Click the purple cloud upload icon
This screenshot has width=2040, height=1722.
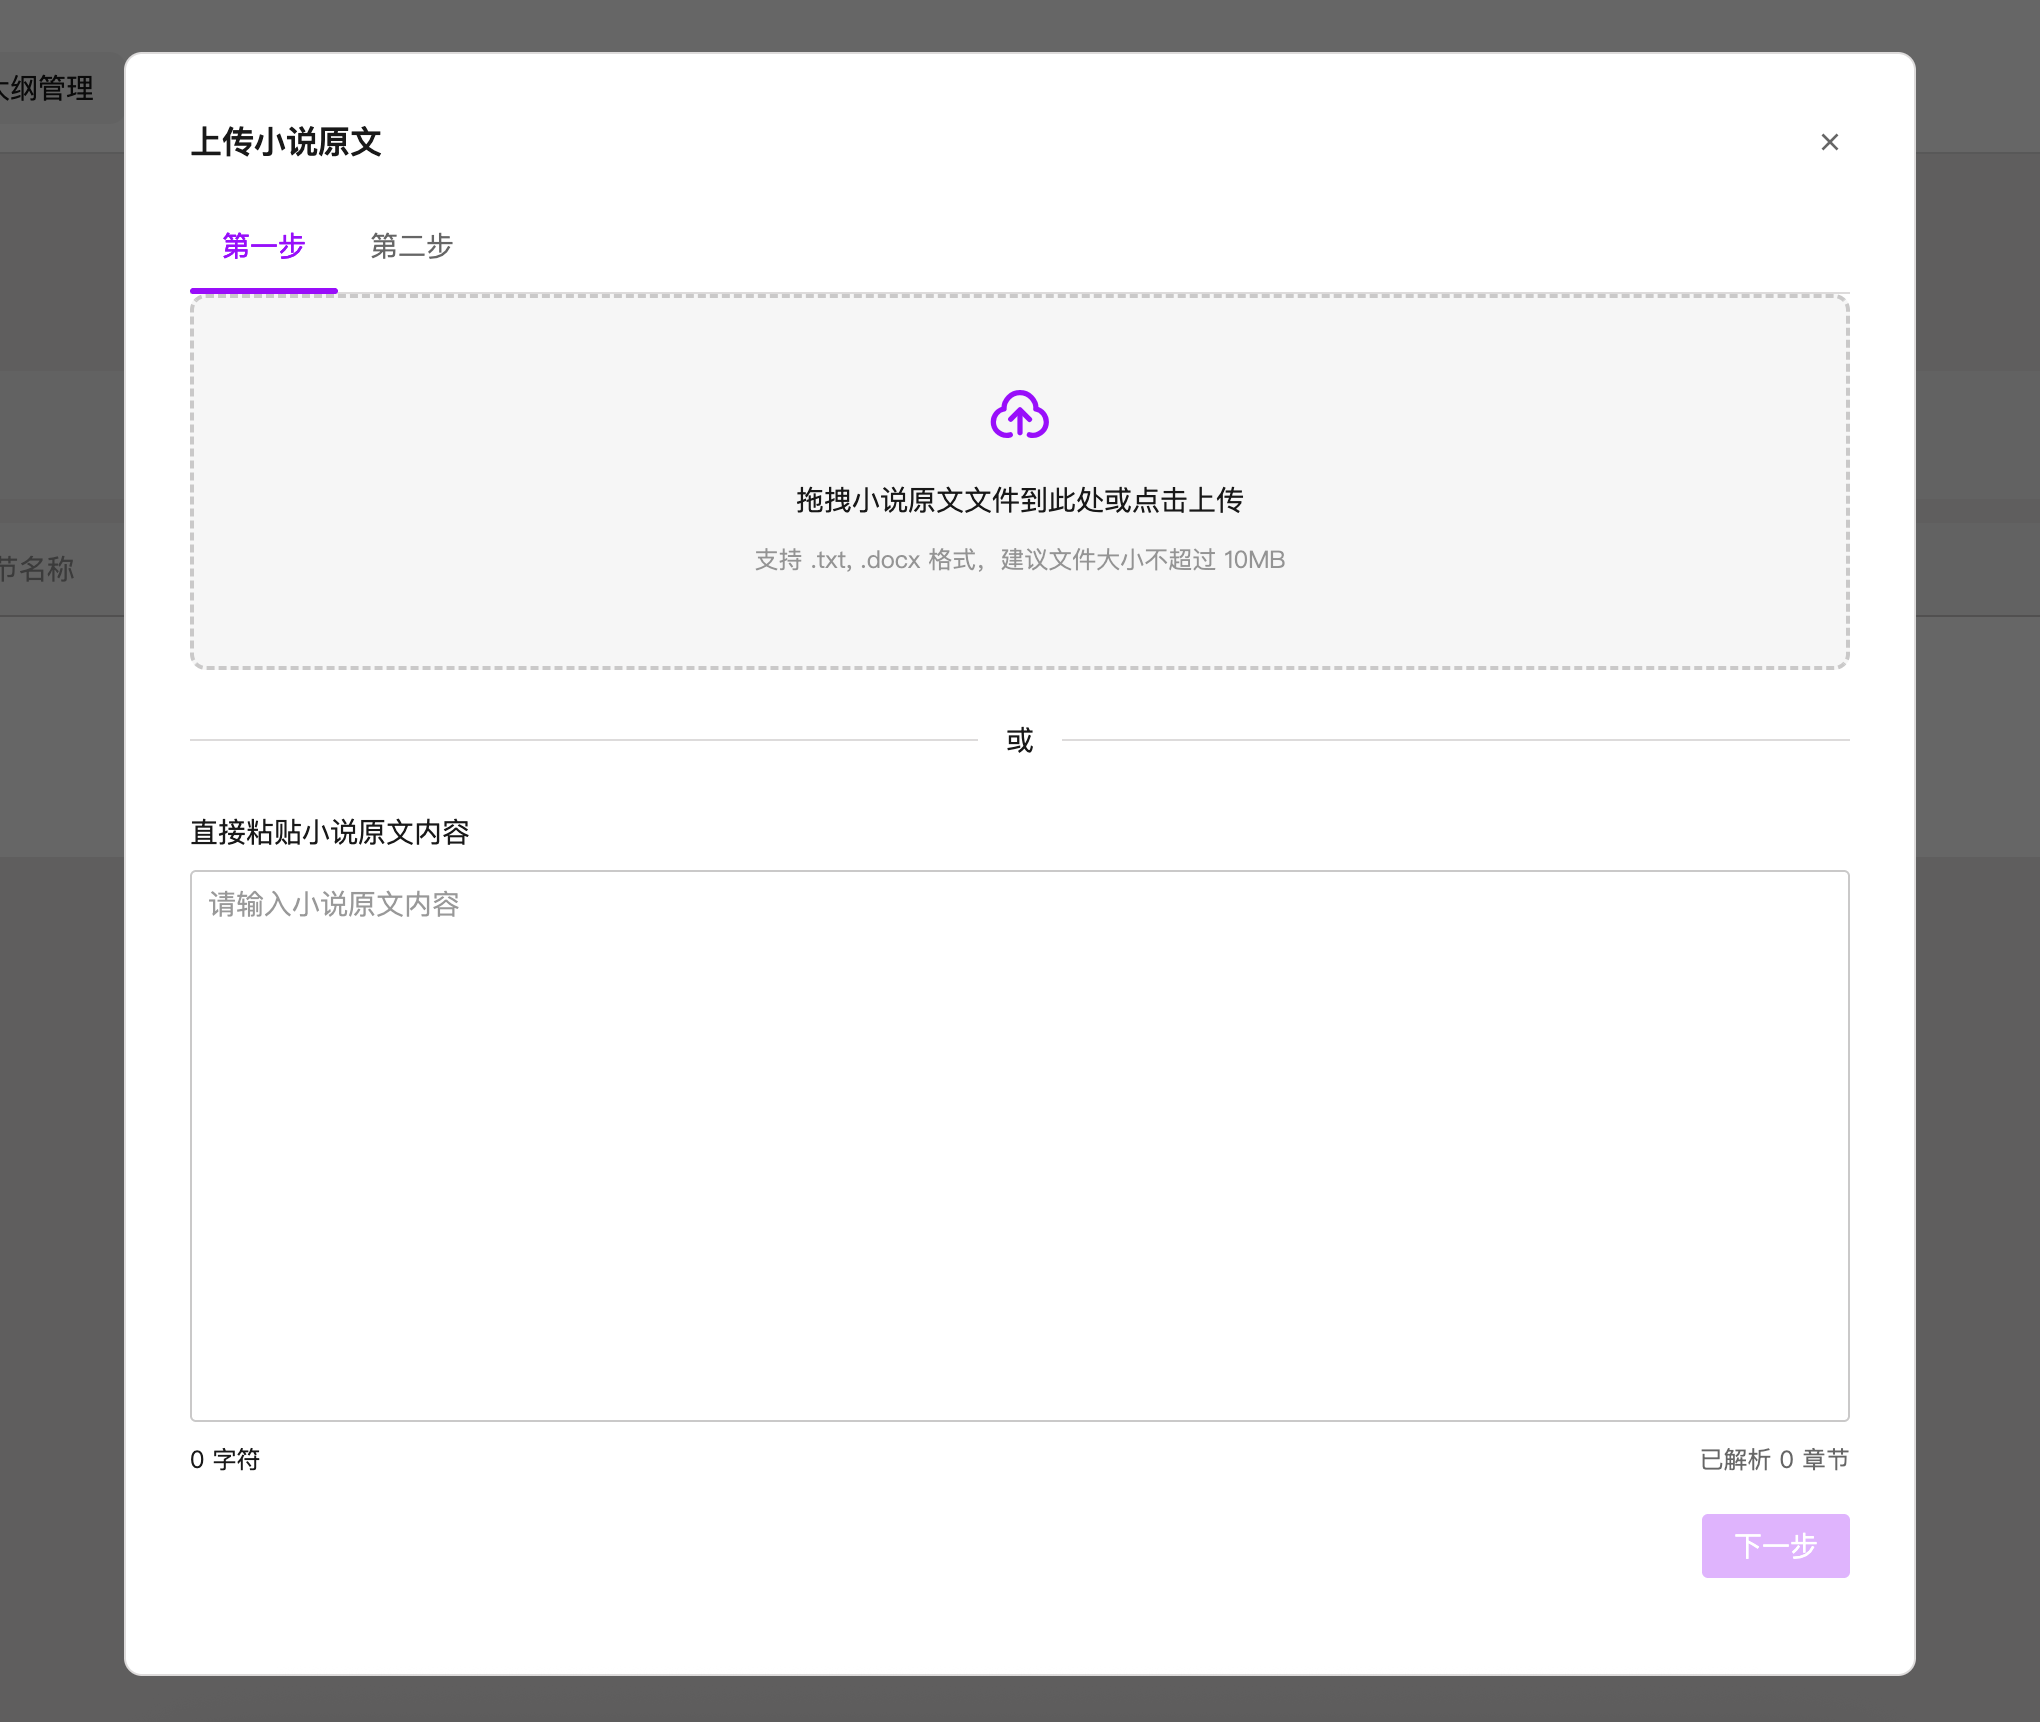point(1019,415)
